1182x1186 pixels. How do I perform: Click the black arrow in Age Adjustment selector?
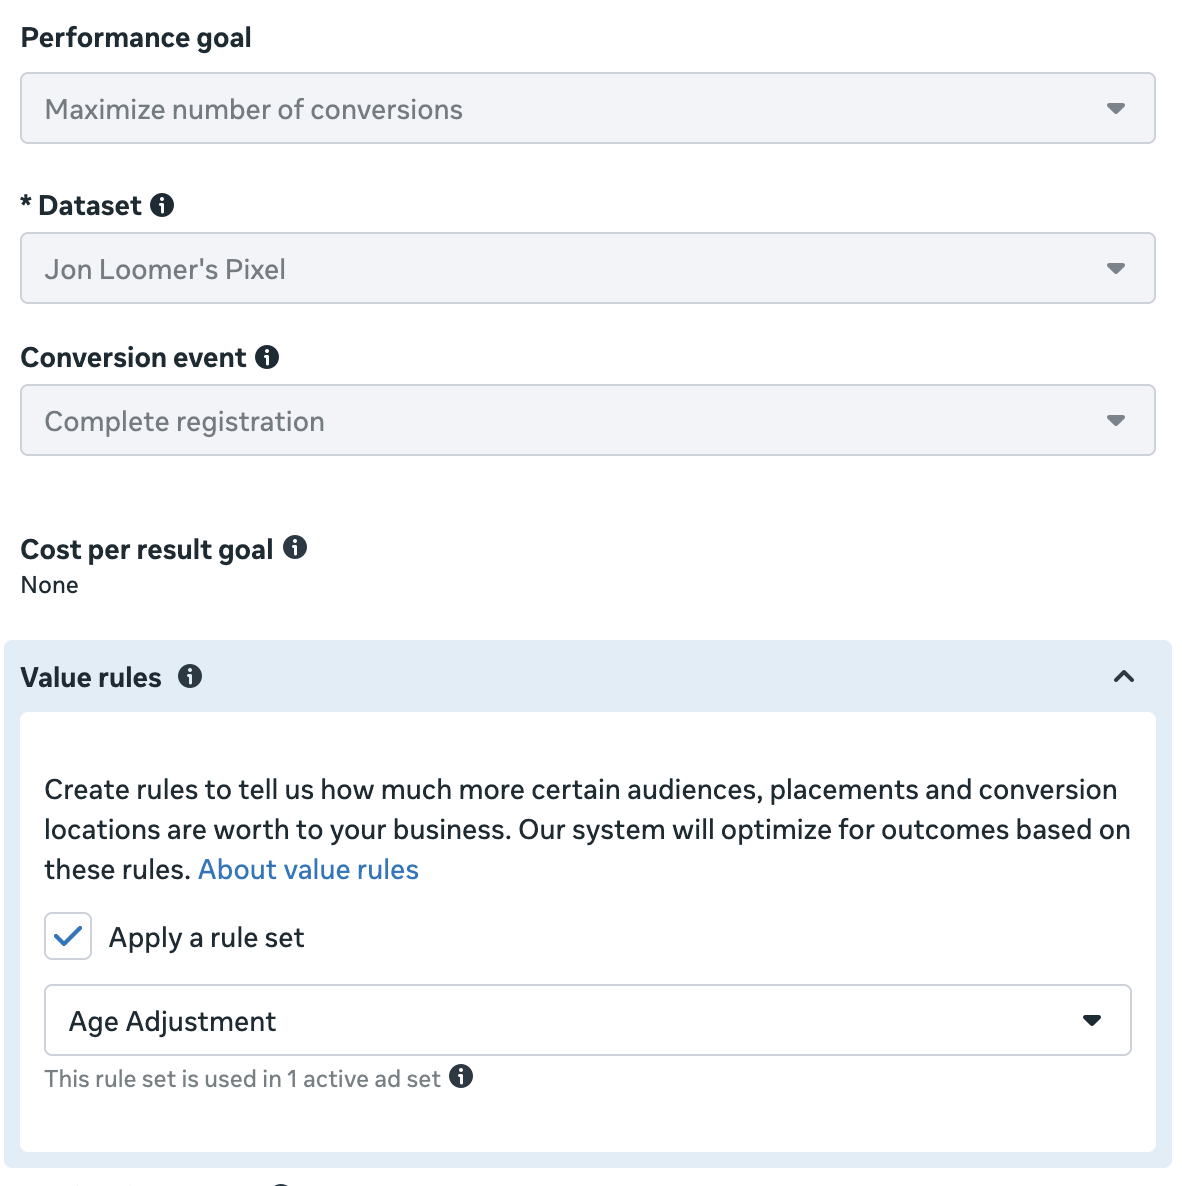click(x=1092, y=1020)
